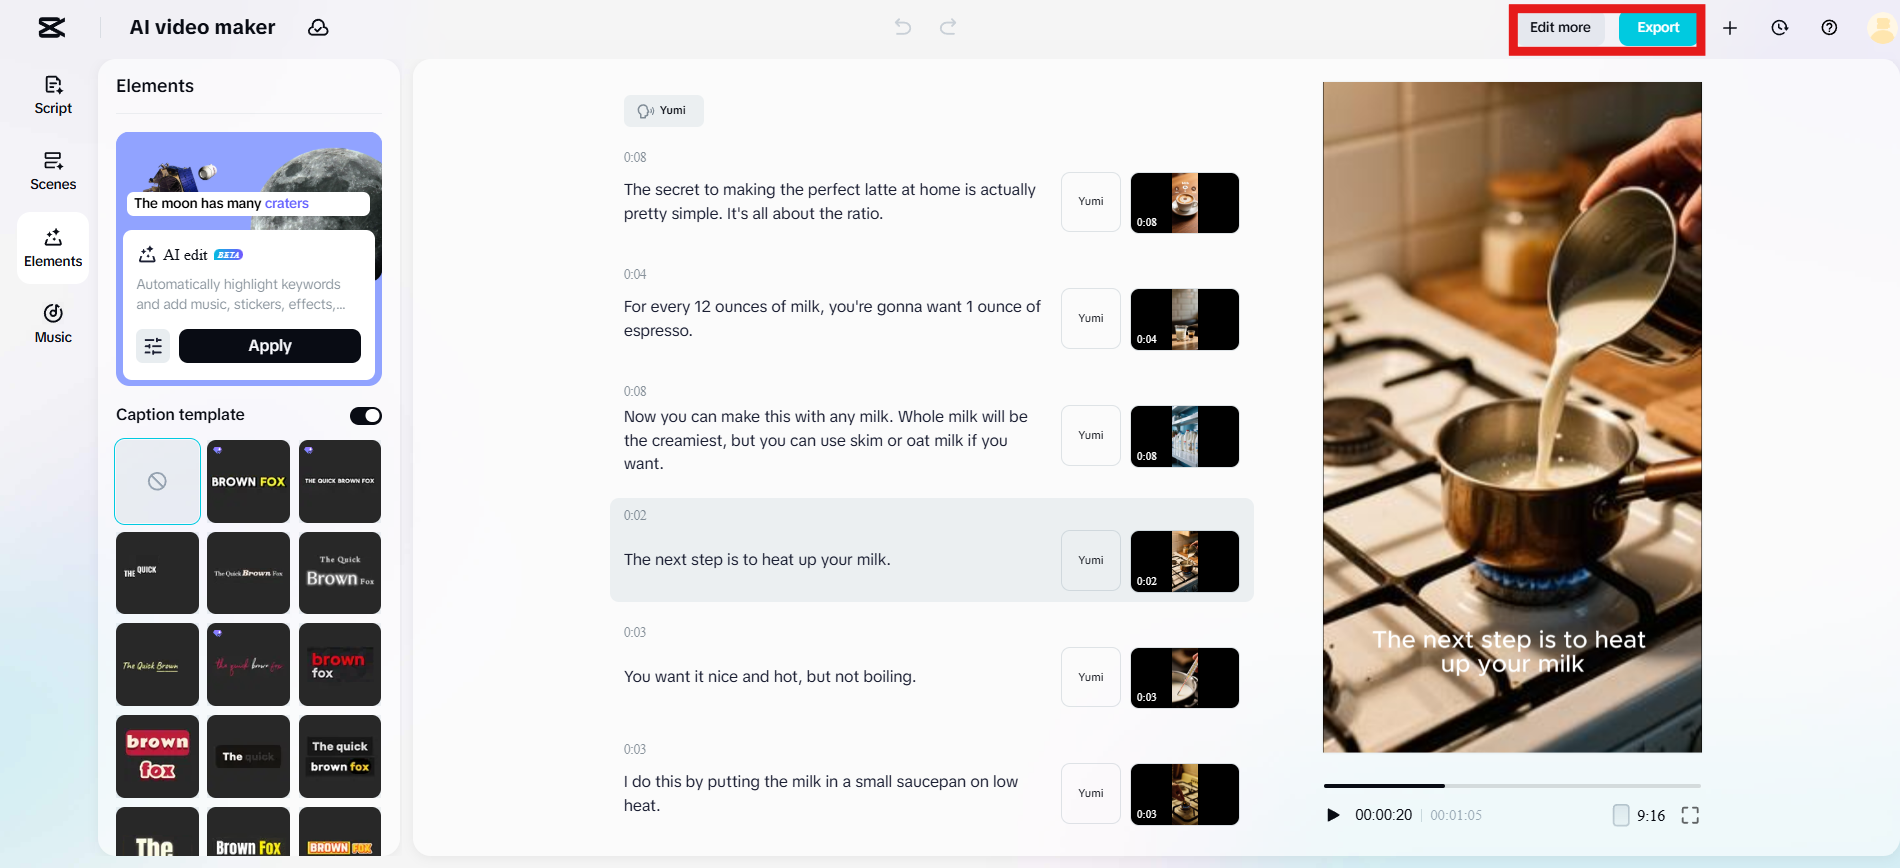Choose red boxed 'brown fox' bubble template
The image size is (1900, 868).
click(157, 756)
